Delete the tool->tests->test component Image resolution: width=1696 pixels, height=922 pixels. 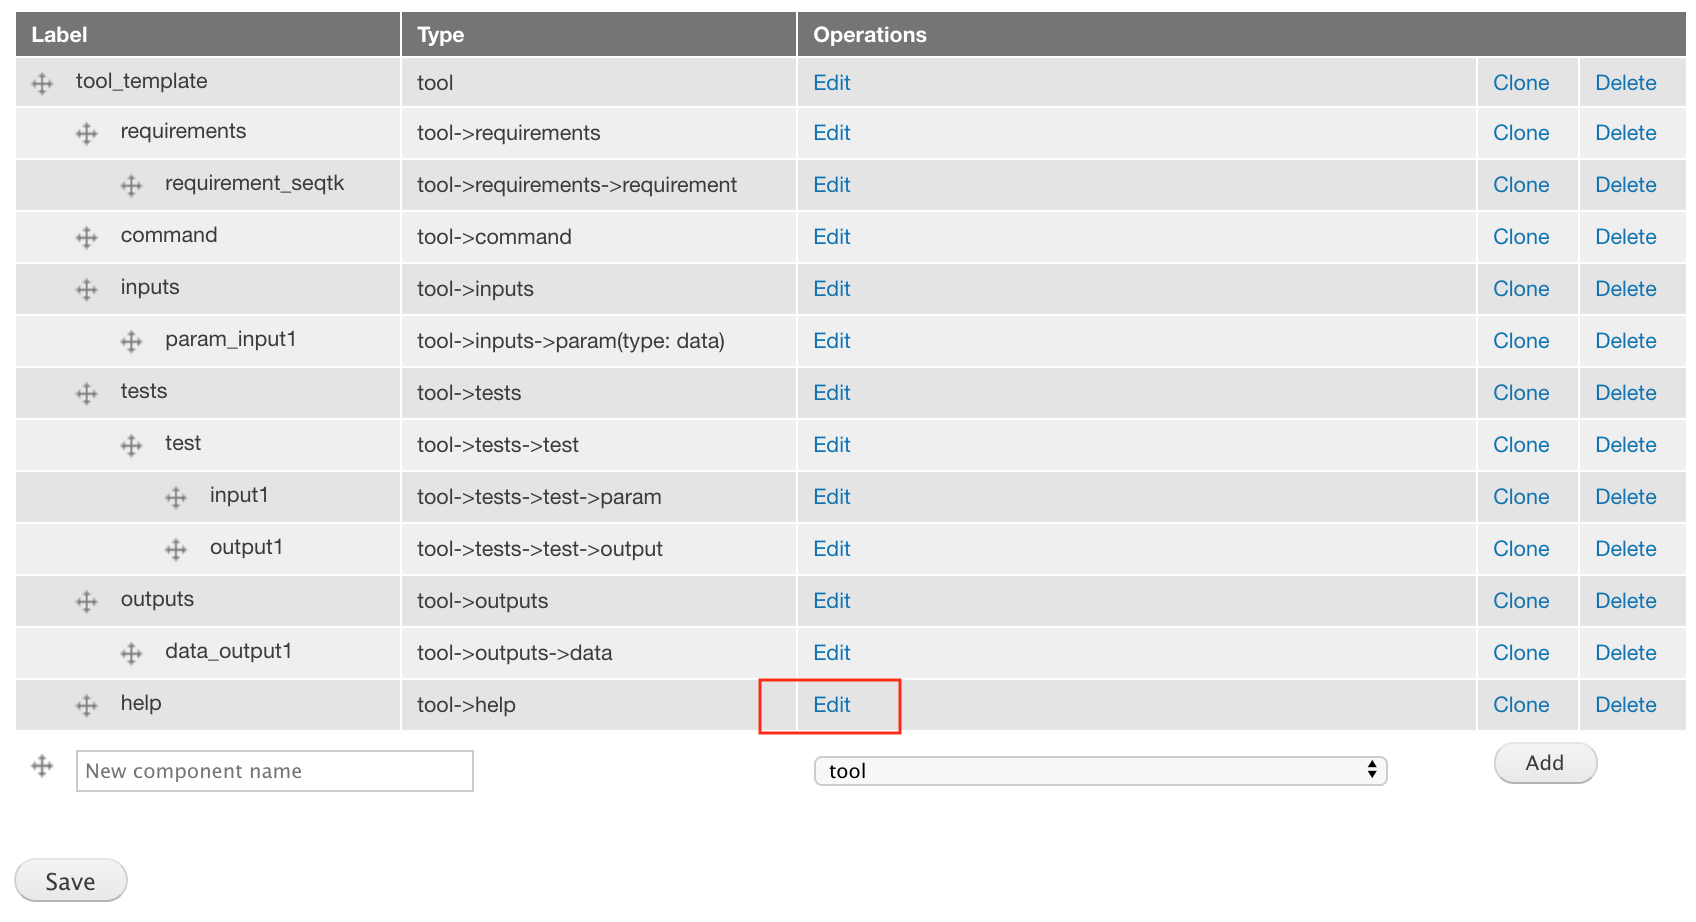tap(1626, 445)
